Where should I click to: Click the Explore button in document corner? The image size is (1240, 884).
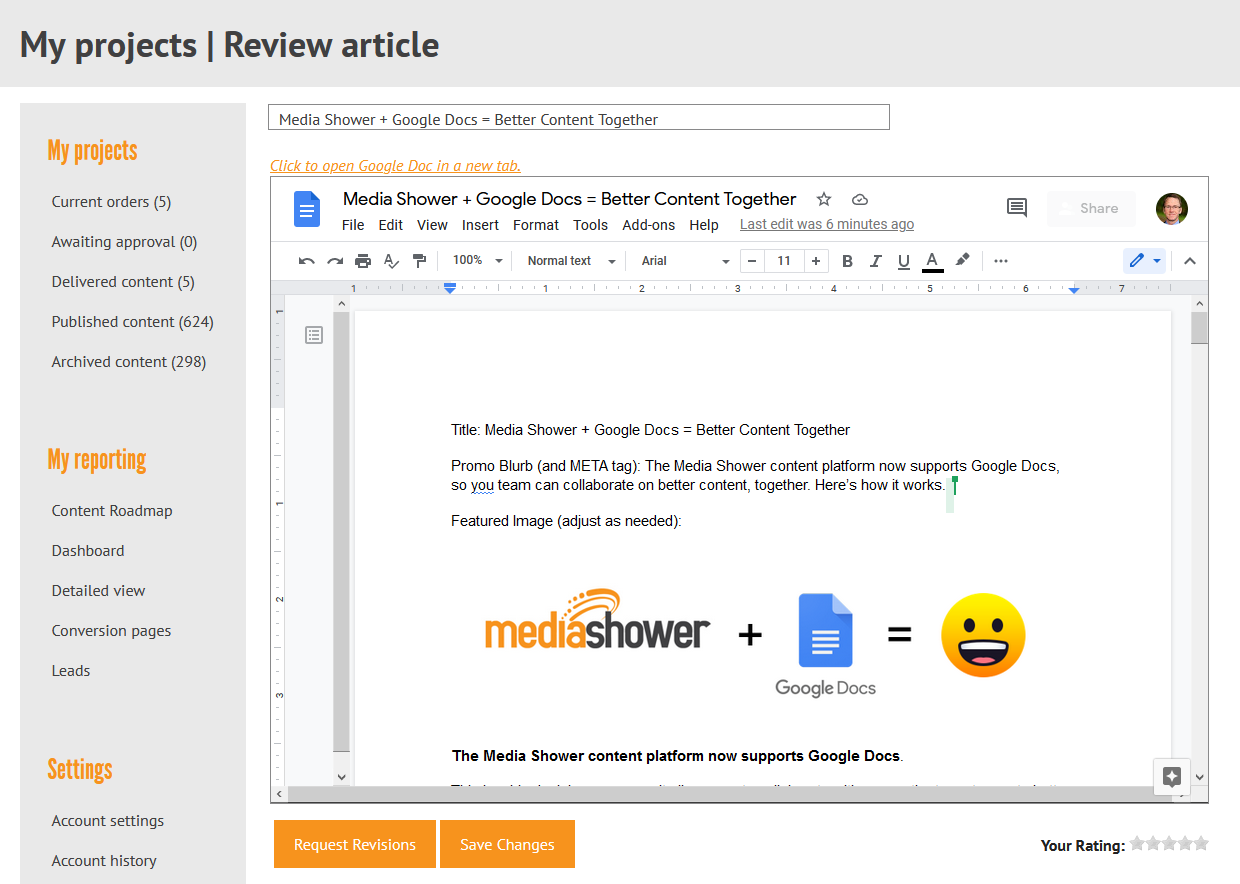coord(1172,776)
